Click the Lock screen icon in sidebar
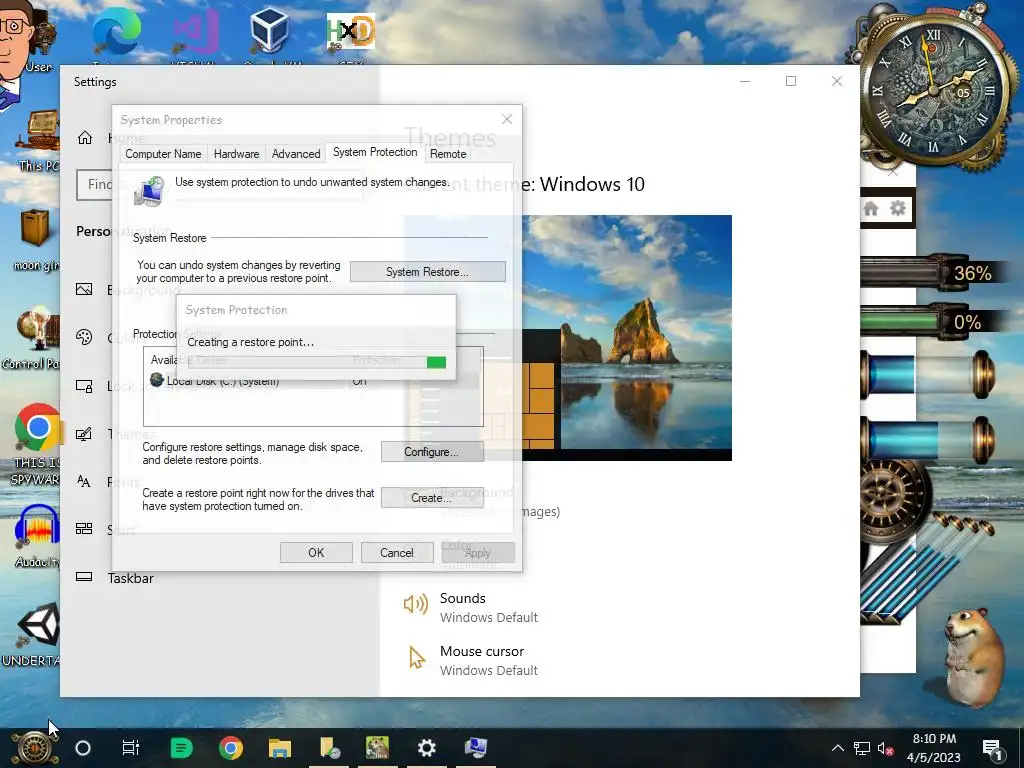 [84, 386]
